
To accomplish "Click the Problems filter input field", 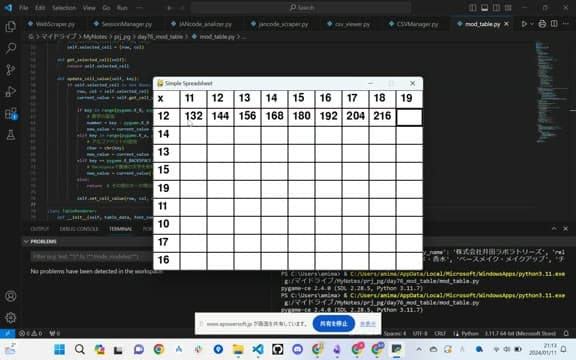I will (92, 256).
